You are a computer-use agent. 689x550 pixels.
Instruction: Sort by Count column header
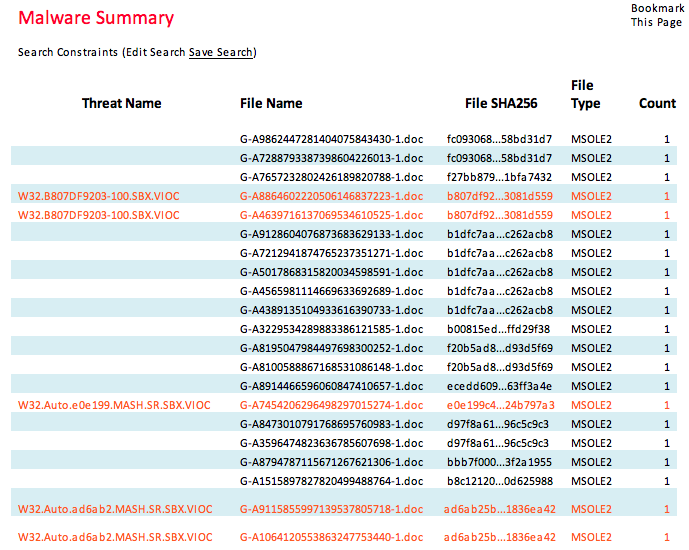657,103
